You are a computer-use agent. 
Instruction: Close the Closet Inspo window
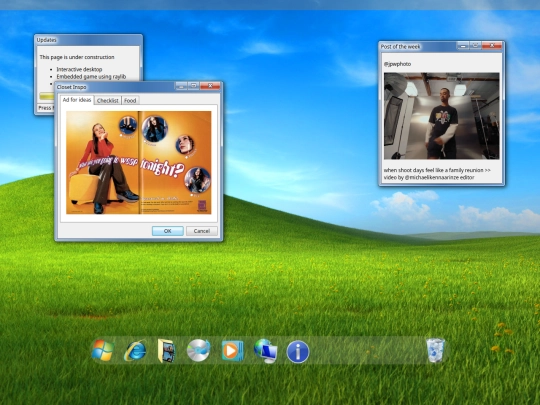tap(210, 85)
